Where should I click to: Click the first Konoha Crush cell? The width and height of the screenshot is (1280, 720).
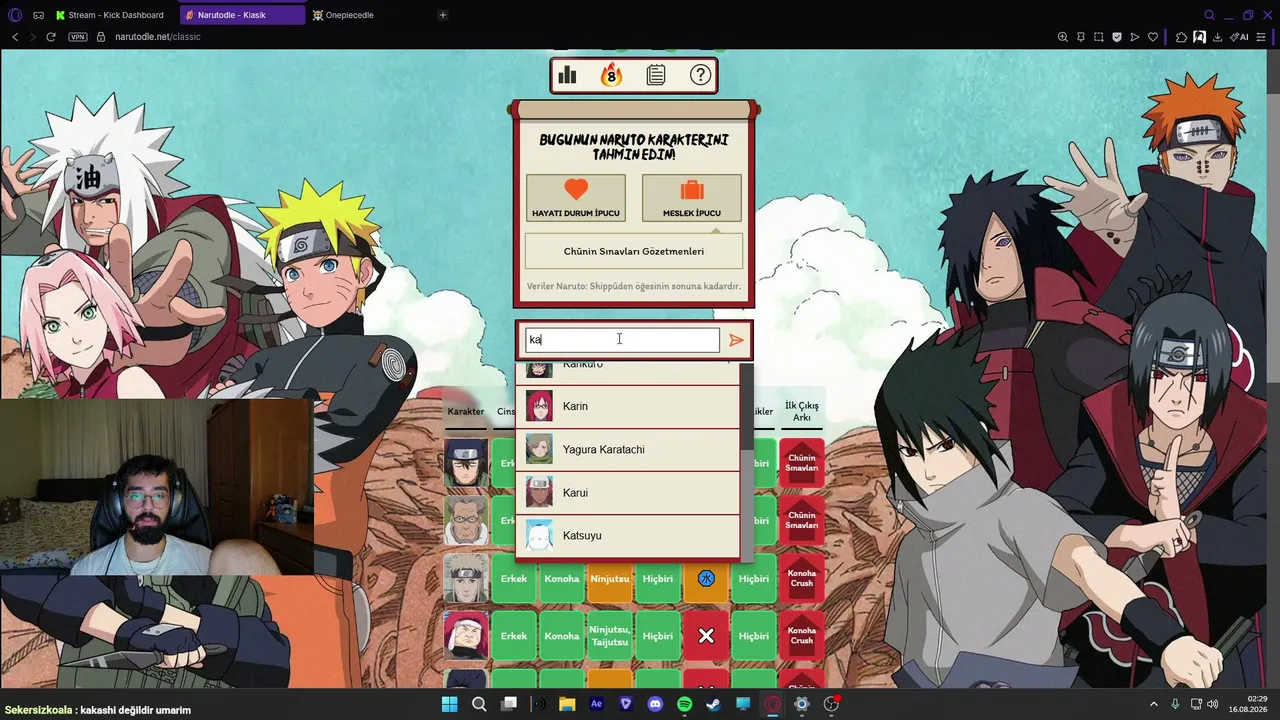[802, 579]
